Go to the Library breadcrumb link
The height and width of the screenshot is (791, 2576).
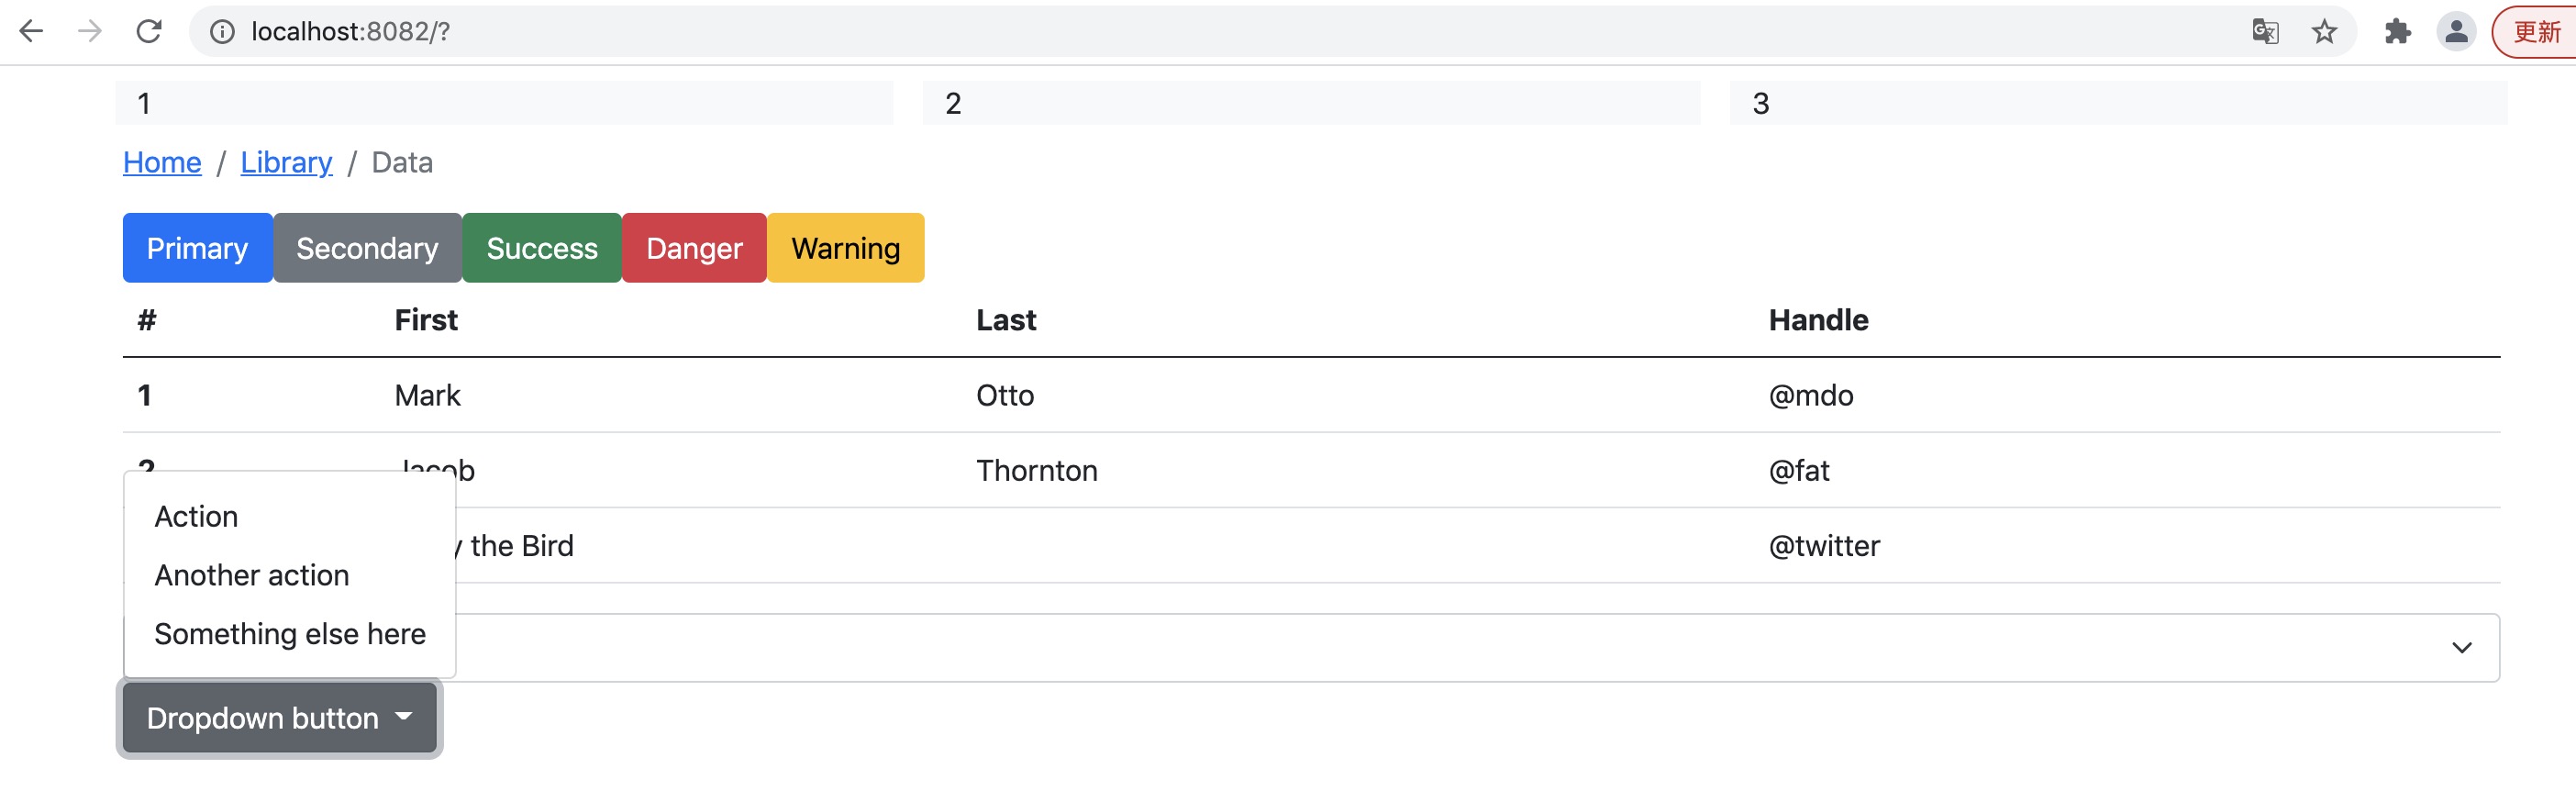286,163
